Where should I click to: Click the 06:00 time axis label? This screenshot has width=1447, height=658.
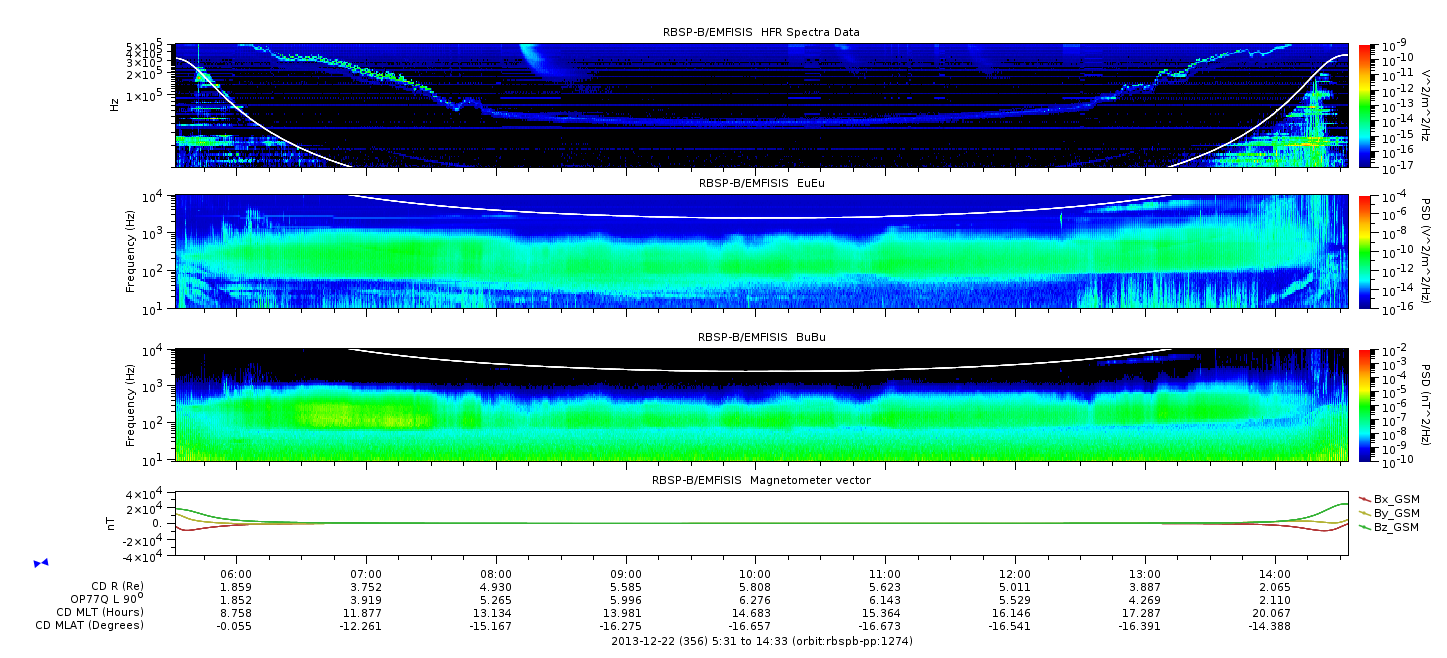point(236,573)
